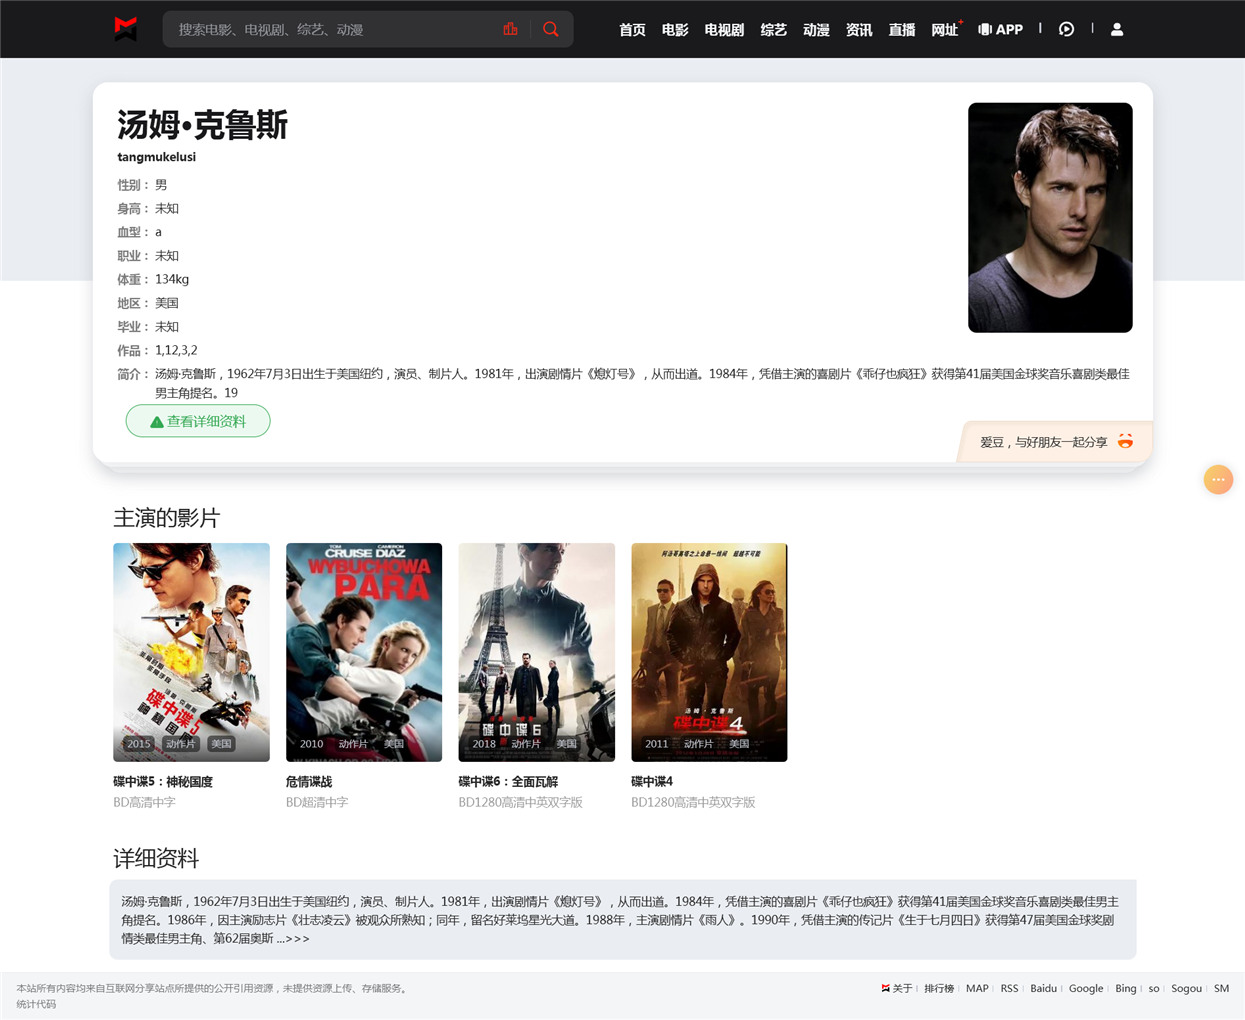
Task: Click the orange floating chat bubble
Action: click(1218, 480)
